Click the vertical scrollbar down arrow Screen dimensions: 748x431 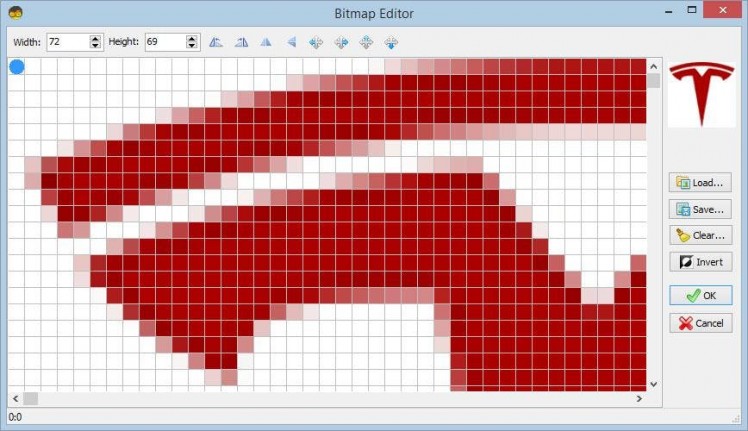(654, 384)
